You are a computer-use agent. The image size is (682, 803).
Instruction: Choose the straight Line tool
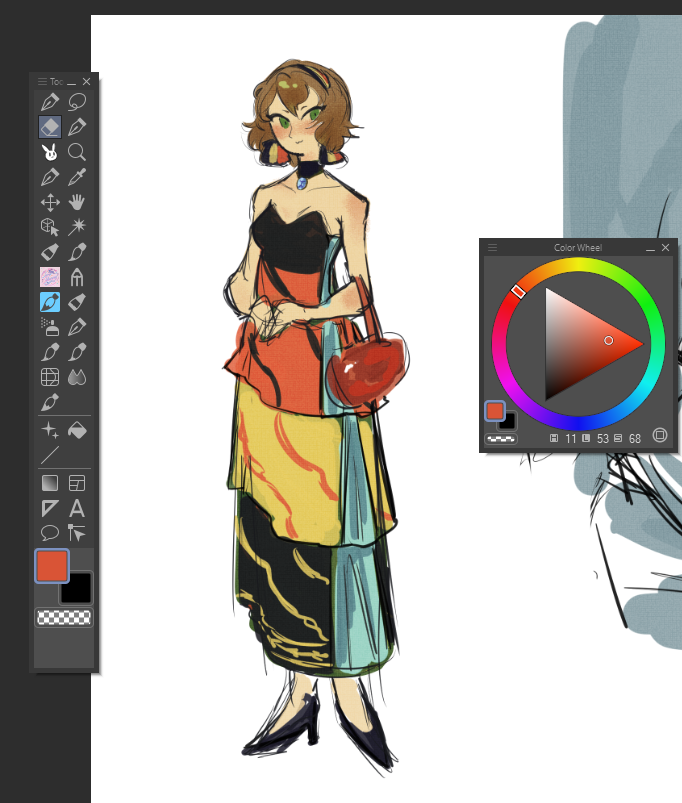coord(50,455)
